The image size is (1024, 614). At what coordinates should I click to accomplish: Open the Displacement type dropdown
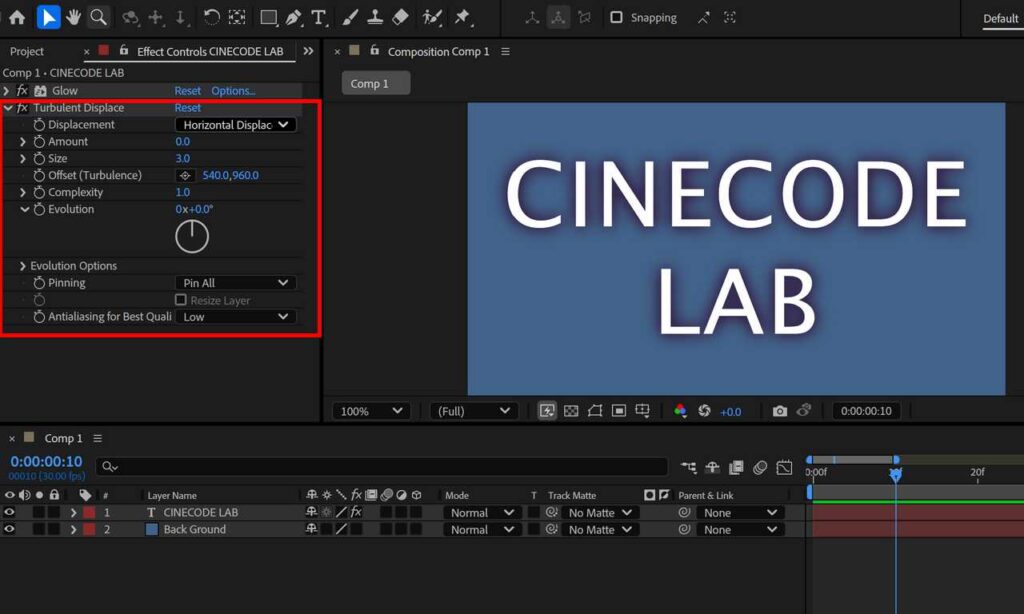point(236,124)
